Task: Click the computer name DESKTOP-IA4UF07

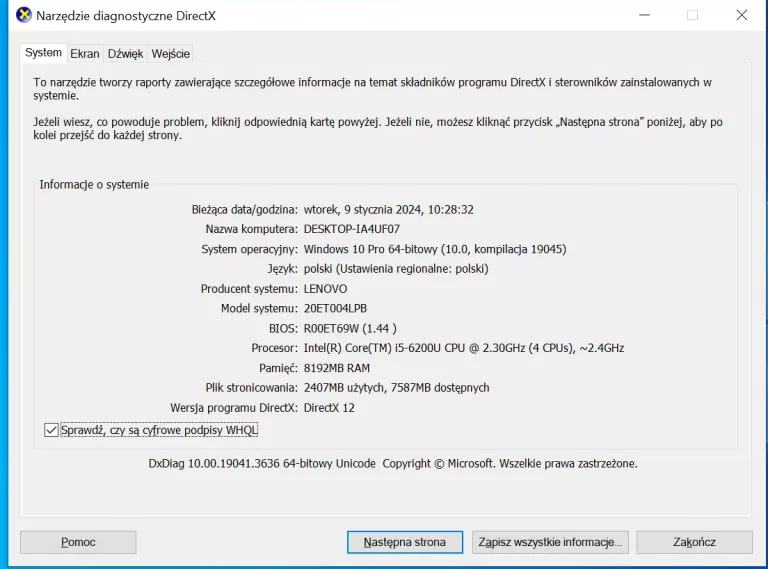Action: point(351,229)
